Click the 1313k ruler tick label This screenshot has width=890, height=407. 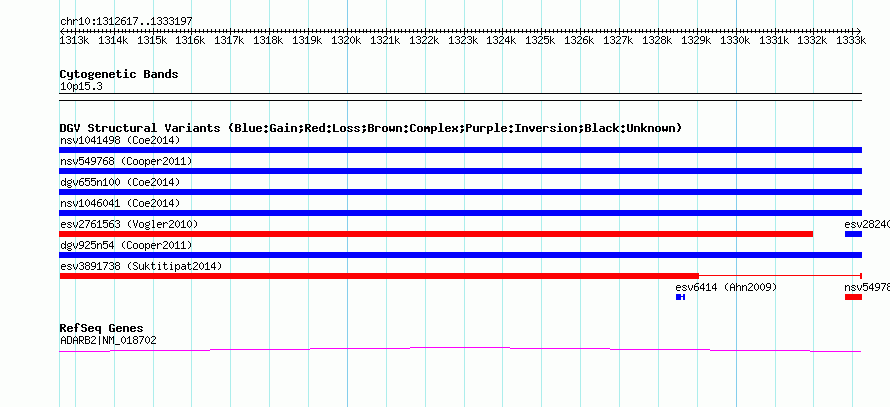74,40
